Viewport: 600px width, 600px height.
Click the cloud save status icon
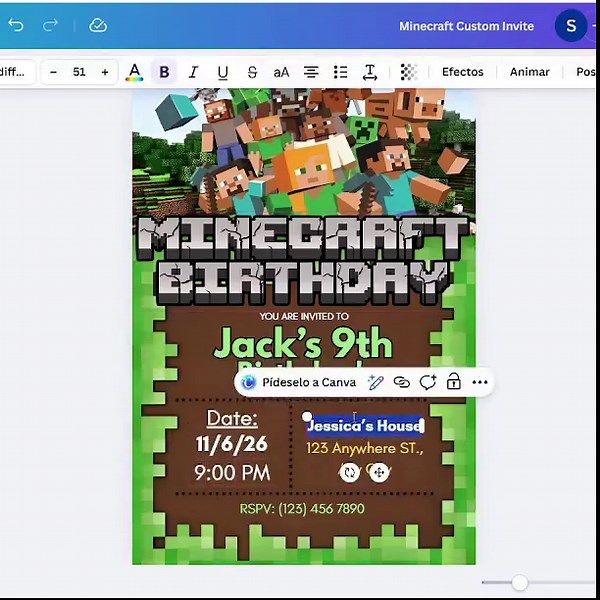(98, 25)
